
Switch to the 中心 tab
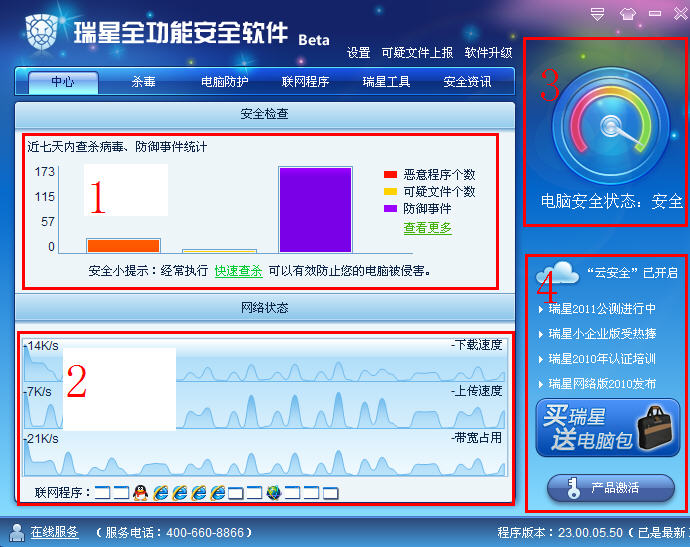click(63, 82)
